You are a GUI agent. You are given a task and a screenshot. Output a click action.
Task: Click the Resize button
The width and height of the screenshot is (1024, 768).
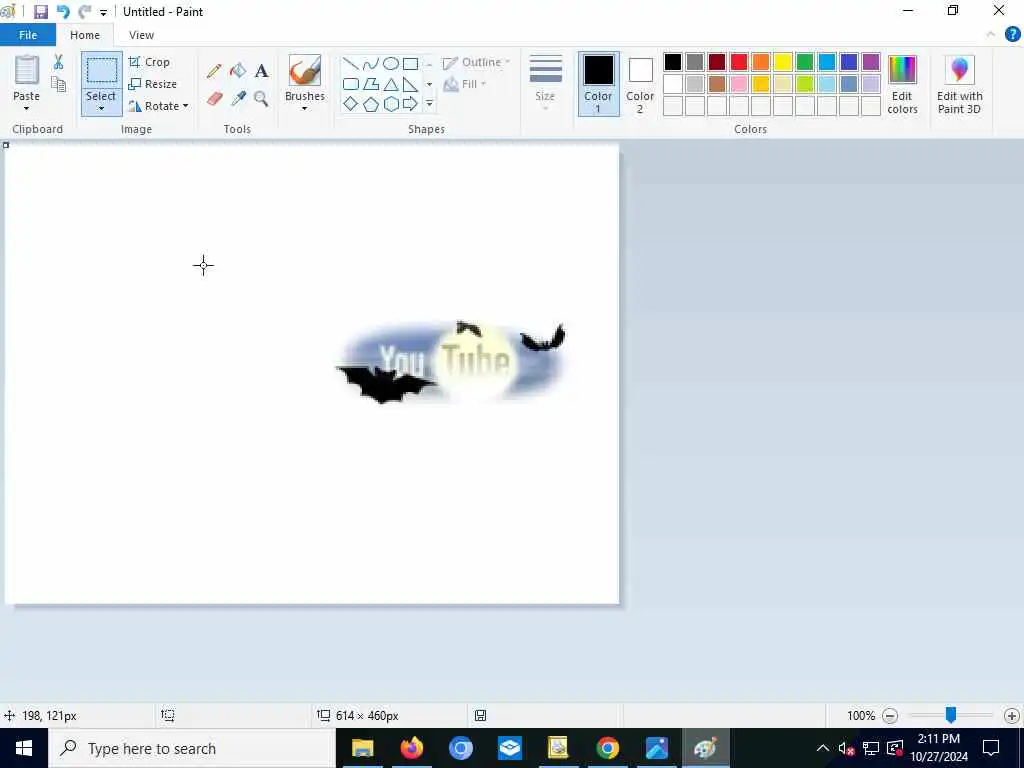153,84
